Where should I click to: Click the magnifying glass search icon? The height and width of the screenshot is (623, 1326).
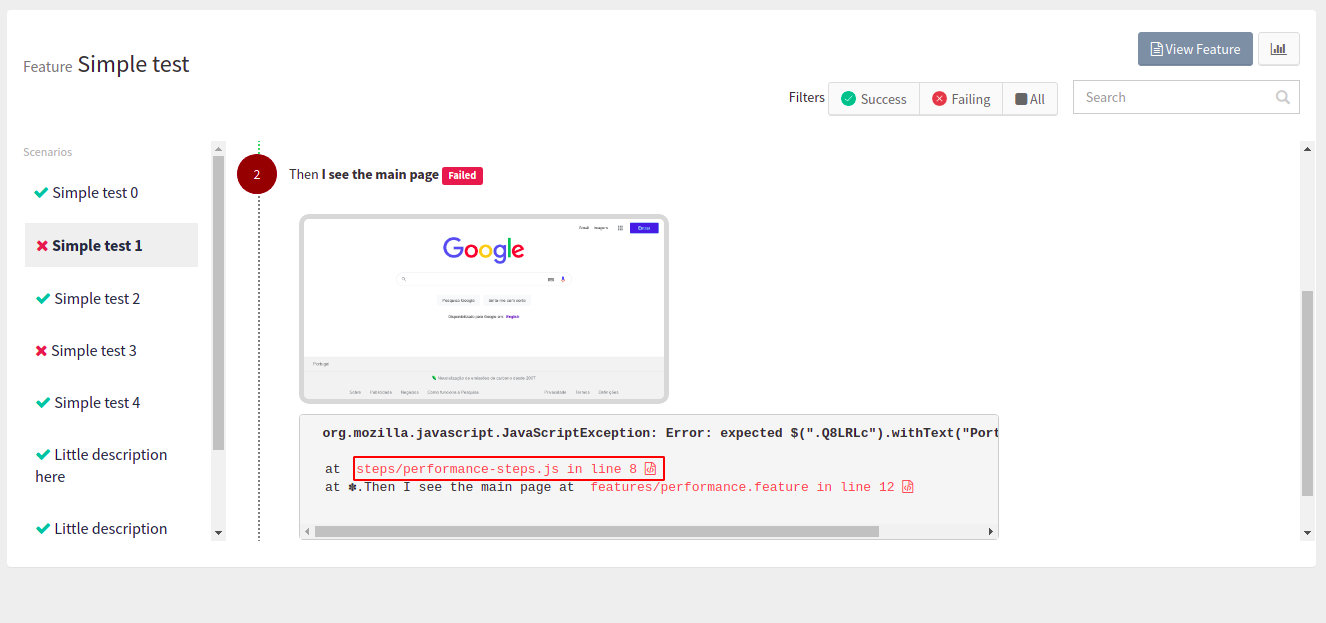coord(1283,97)
